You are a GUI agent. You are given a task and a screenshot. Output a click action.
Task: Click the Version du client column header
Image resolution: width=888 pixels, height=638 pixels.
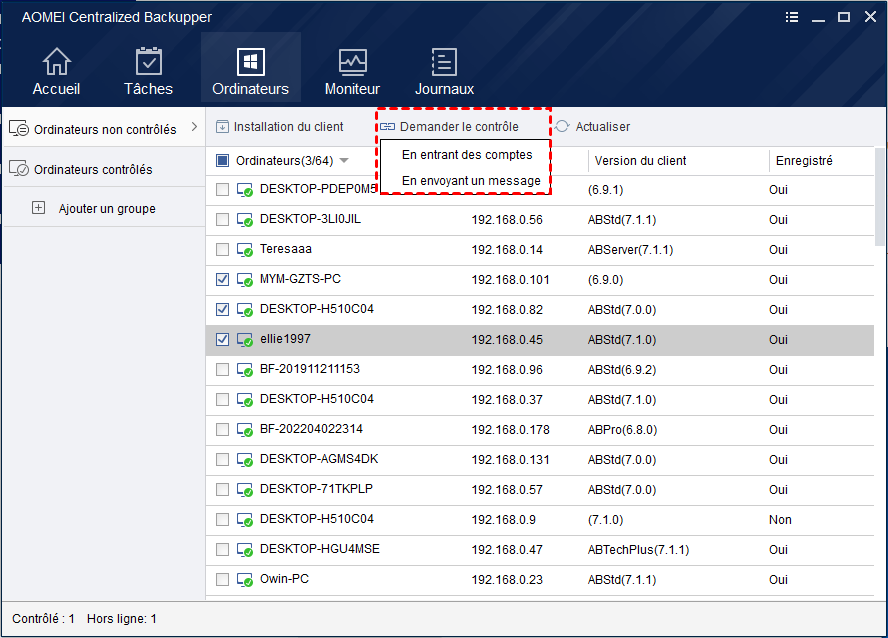[640, 161]
